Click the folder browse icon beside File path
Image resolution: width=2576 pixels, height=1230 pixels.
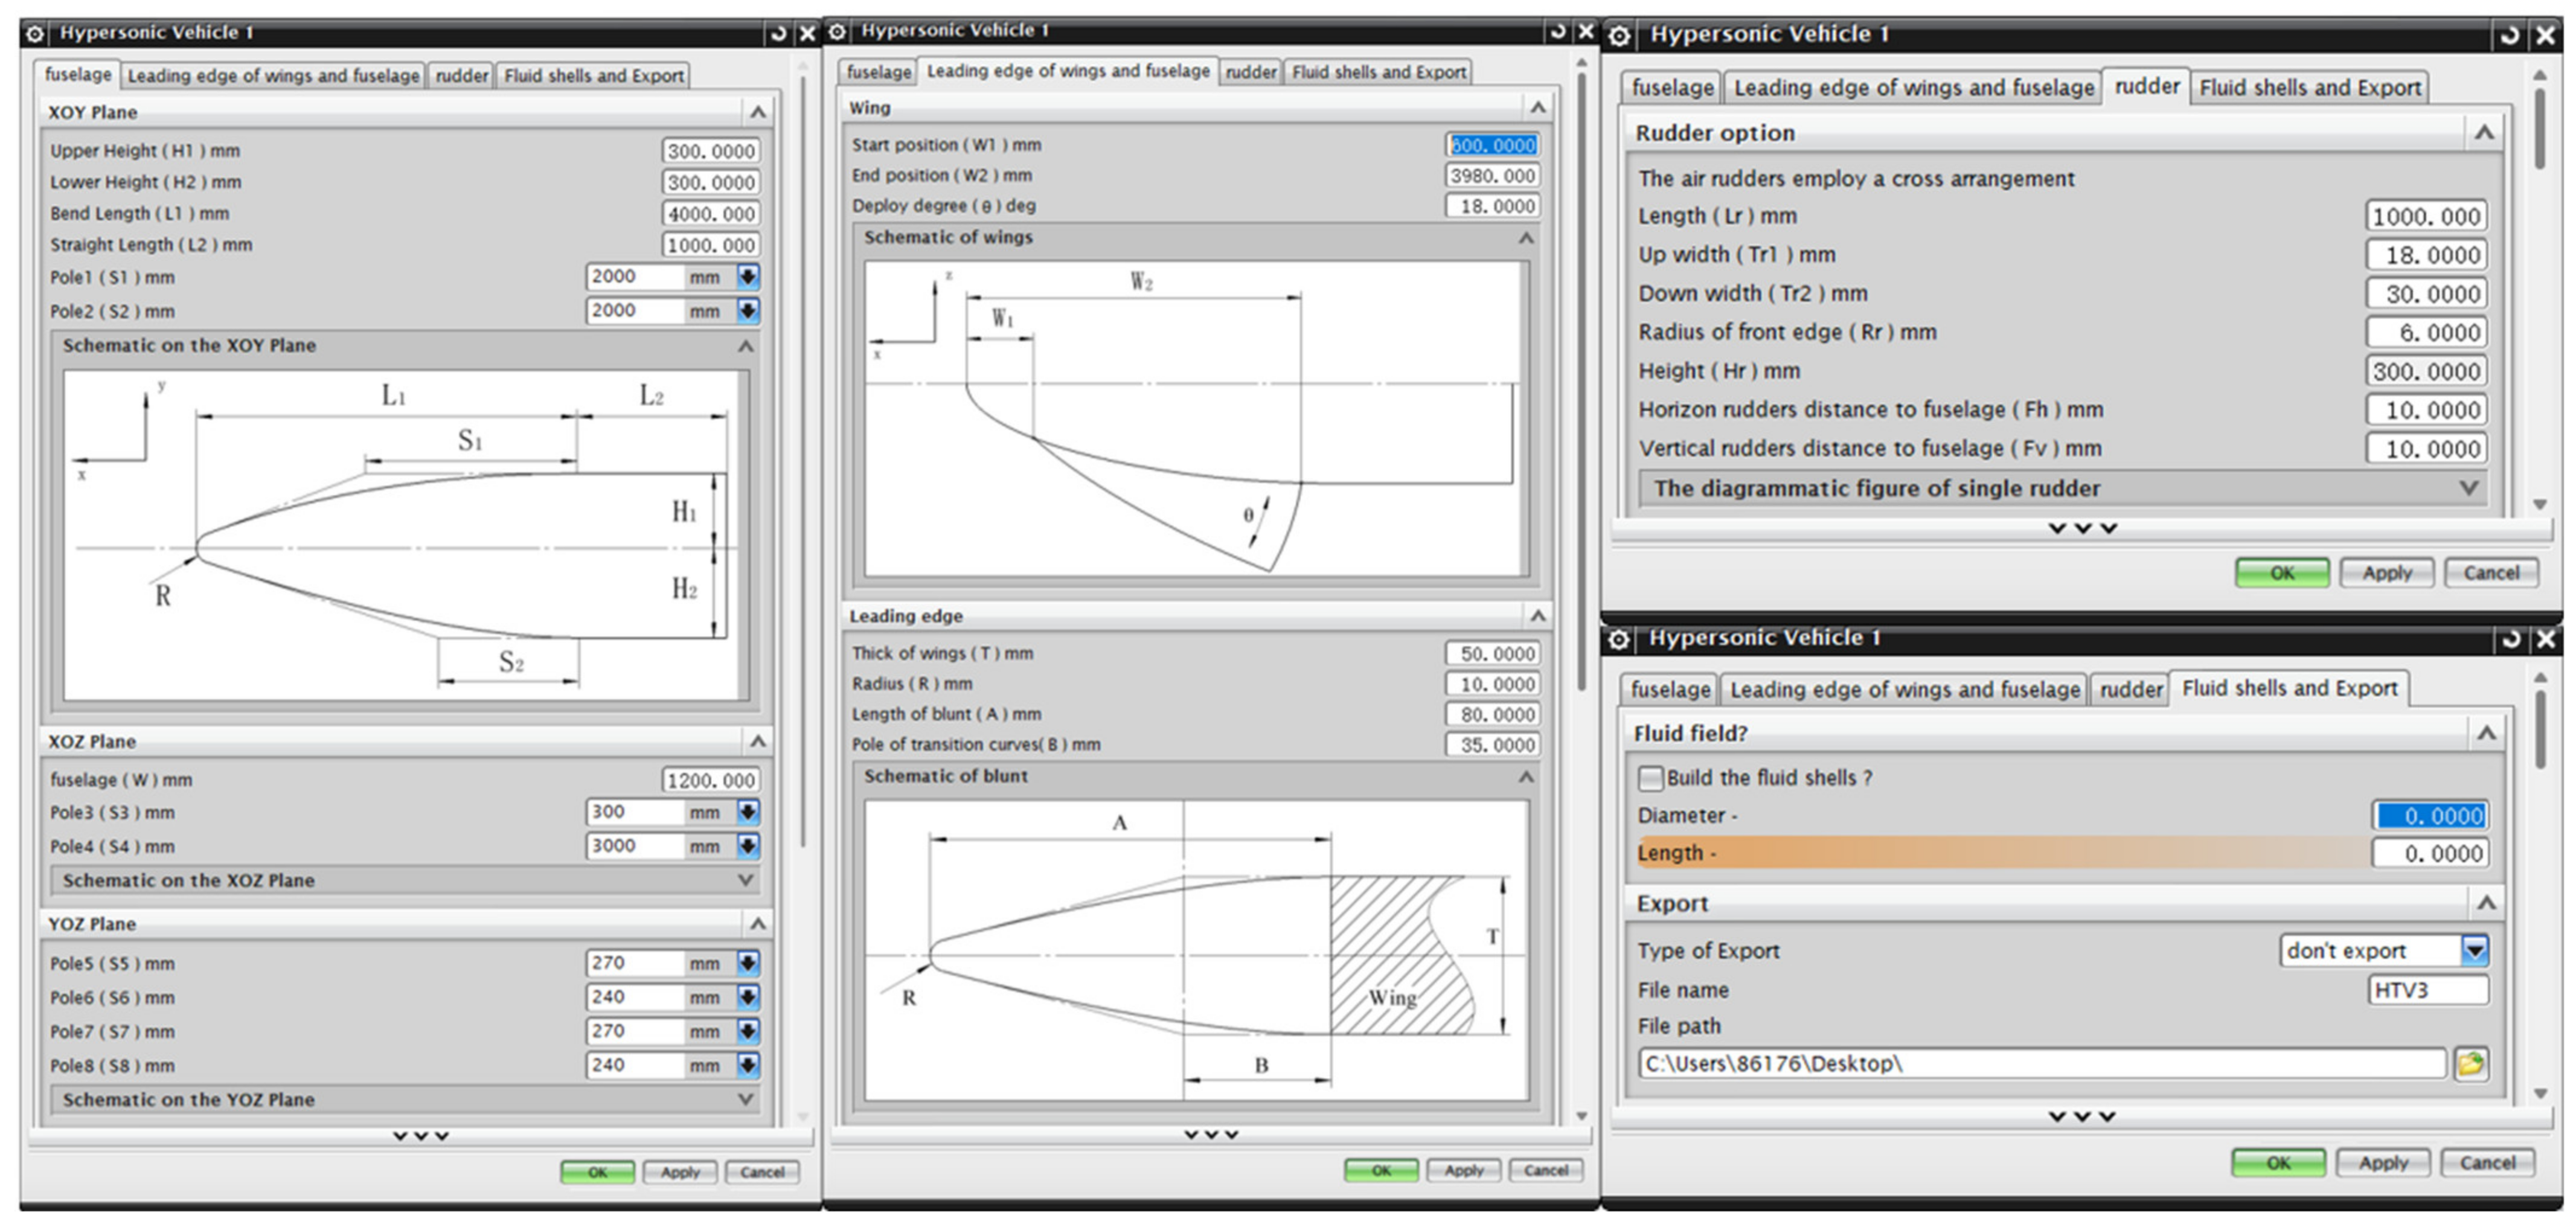[x=2470, y=1064]
